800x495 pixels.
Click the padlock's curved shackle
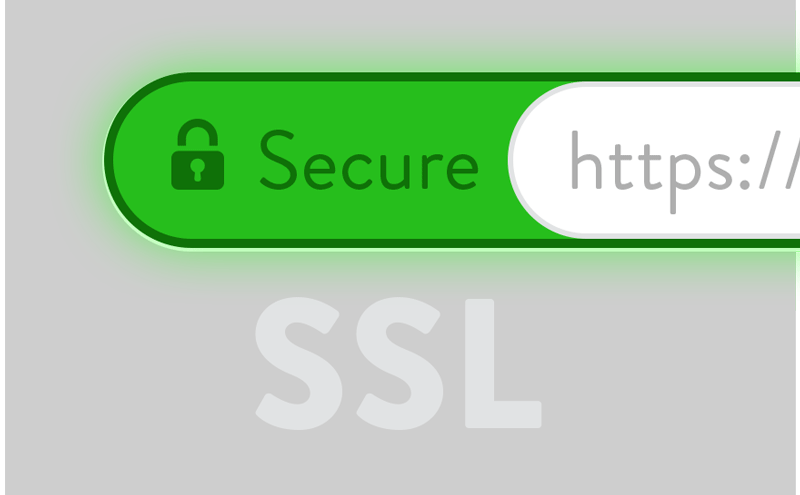(x=197, y=132)
